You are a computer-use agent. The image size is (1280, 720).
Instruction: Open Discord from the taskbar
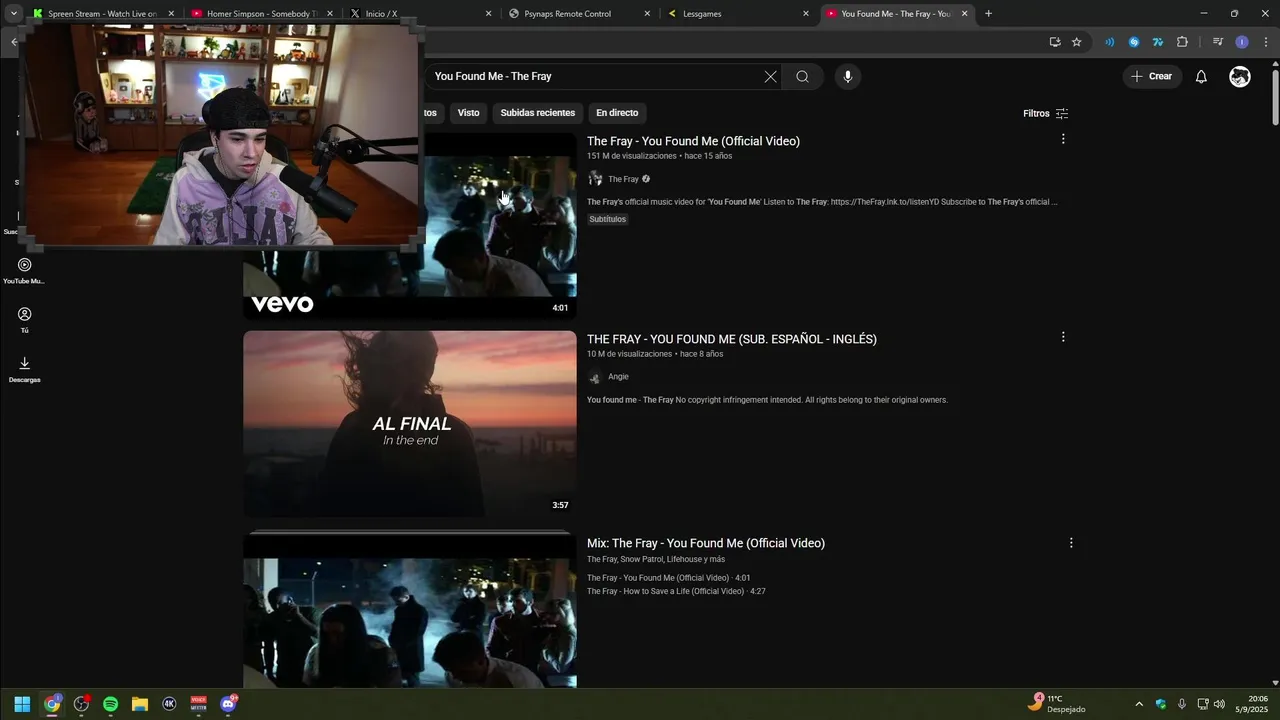(x=228, y=704)
